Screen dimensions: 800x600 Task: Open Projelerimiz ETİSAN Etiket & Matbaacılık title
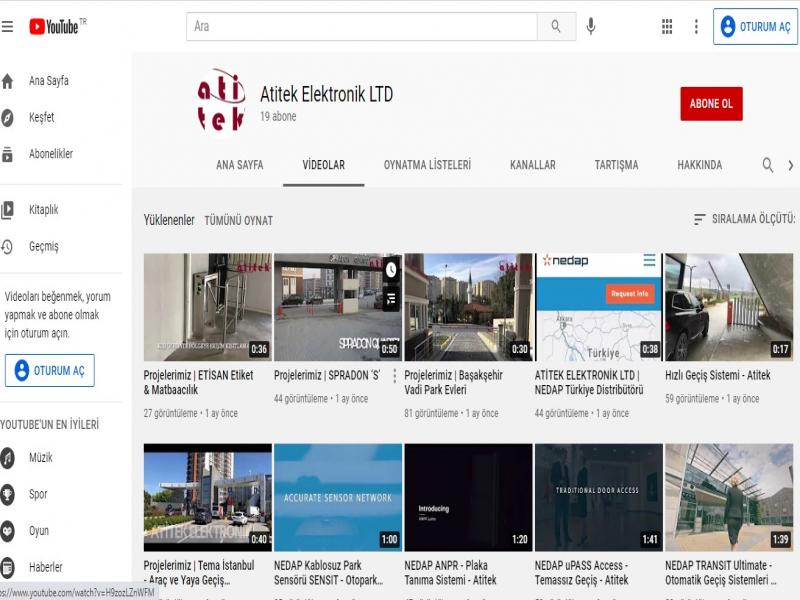pos(198,383)
